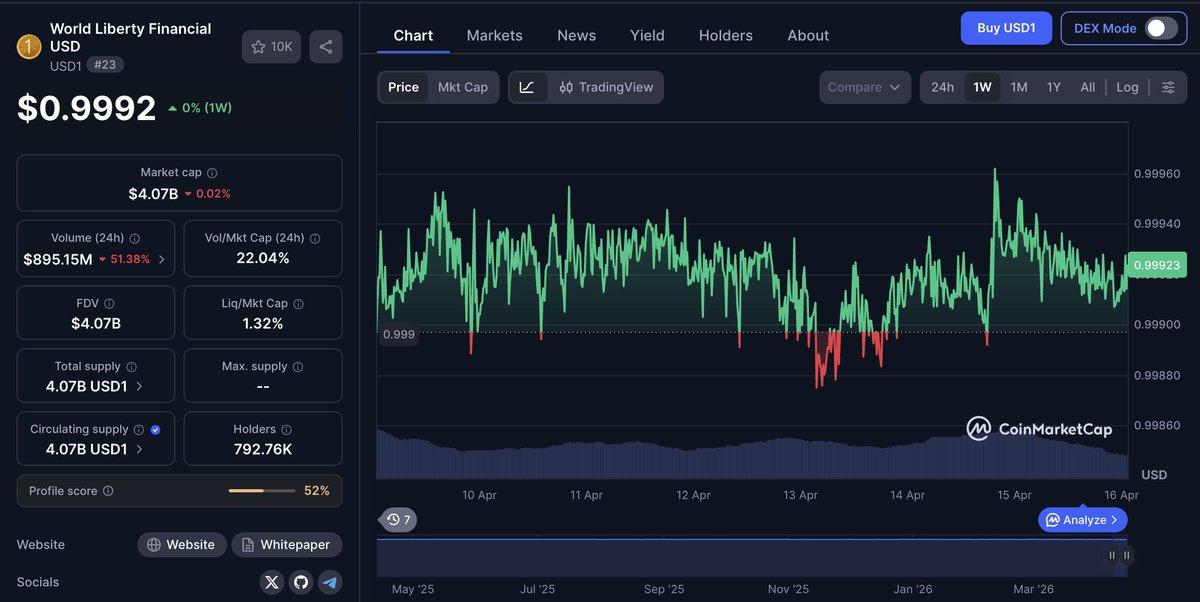
Task: Expand the Circulating supply 4.07B USD1 chevron
Action: point(138,449)
